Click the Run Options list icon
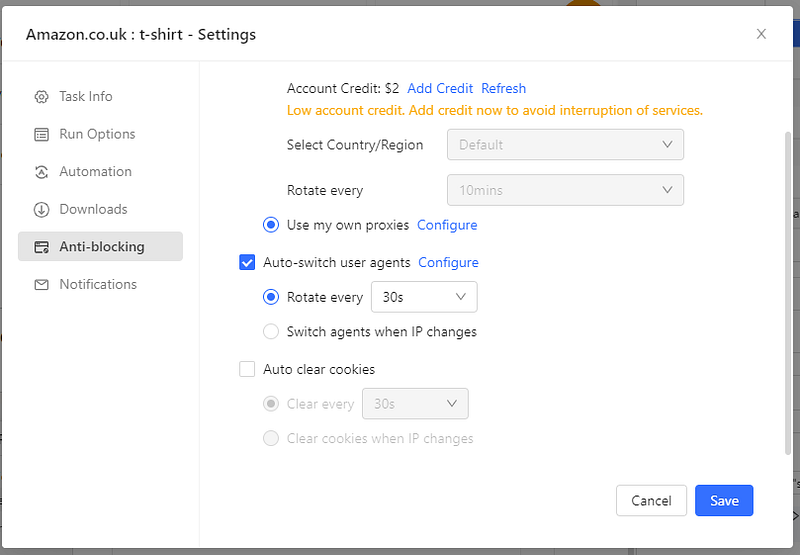Viewport: 800px width, 555px height. [41, 134]
